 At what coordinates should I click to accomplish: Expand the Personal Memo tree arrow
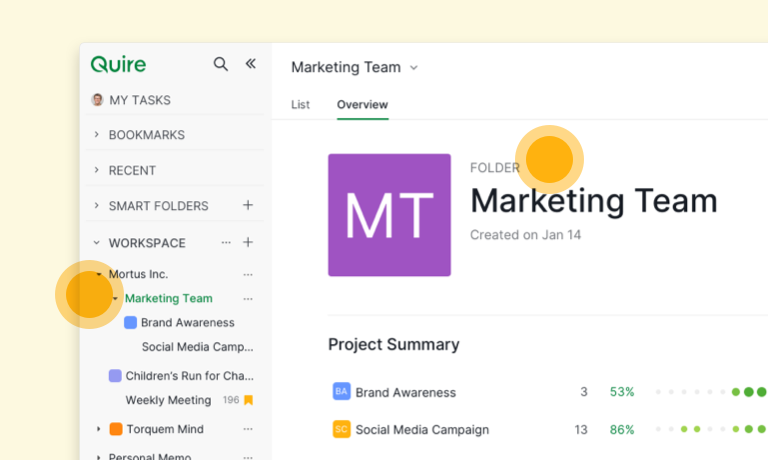point(98,457)
